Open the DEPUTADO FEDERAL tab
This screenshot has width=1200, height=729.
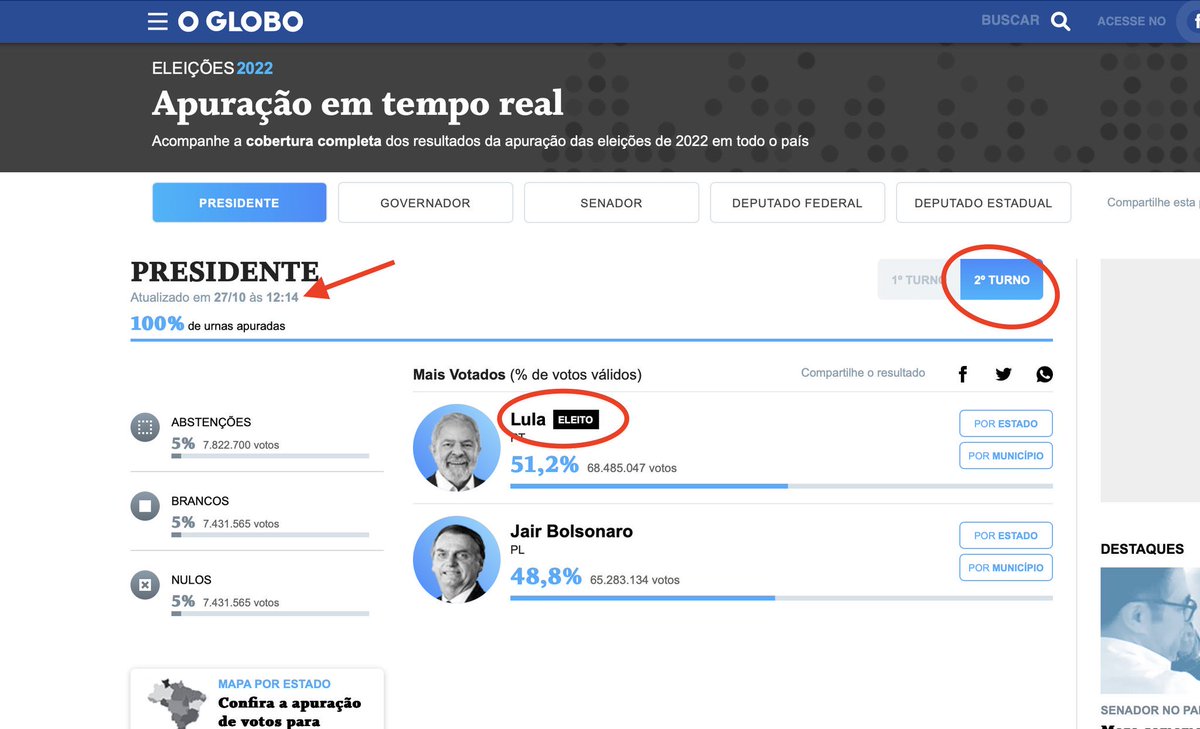tap(797, 202)
